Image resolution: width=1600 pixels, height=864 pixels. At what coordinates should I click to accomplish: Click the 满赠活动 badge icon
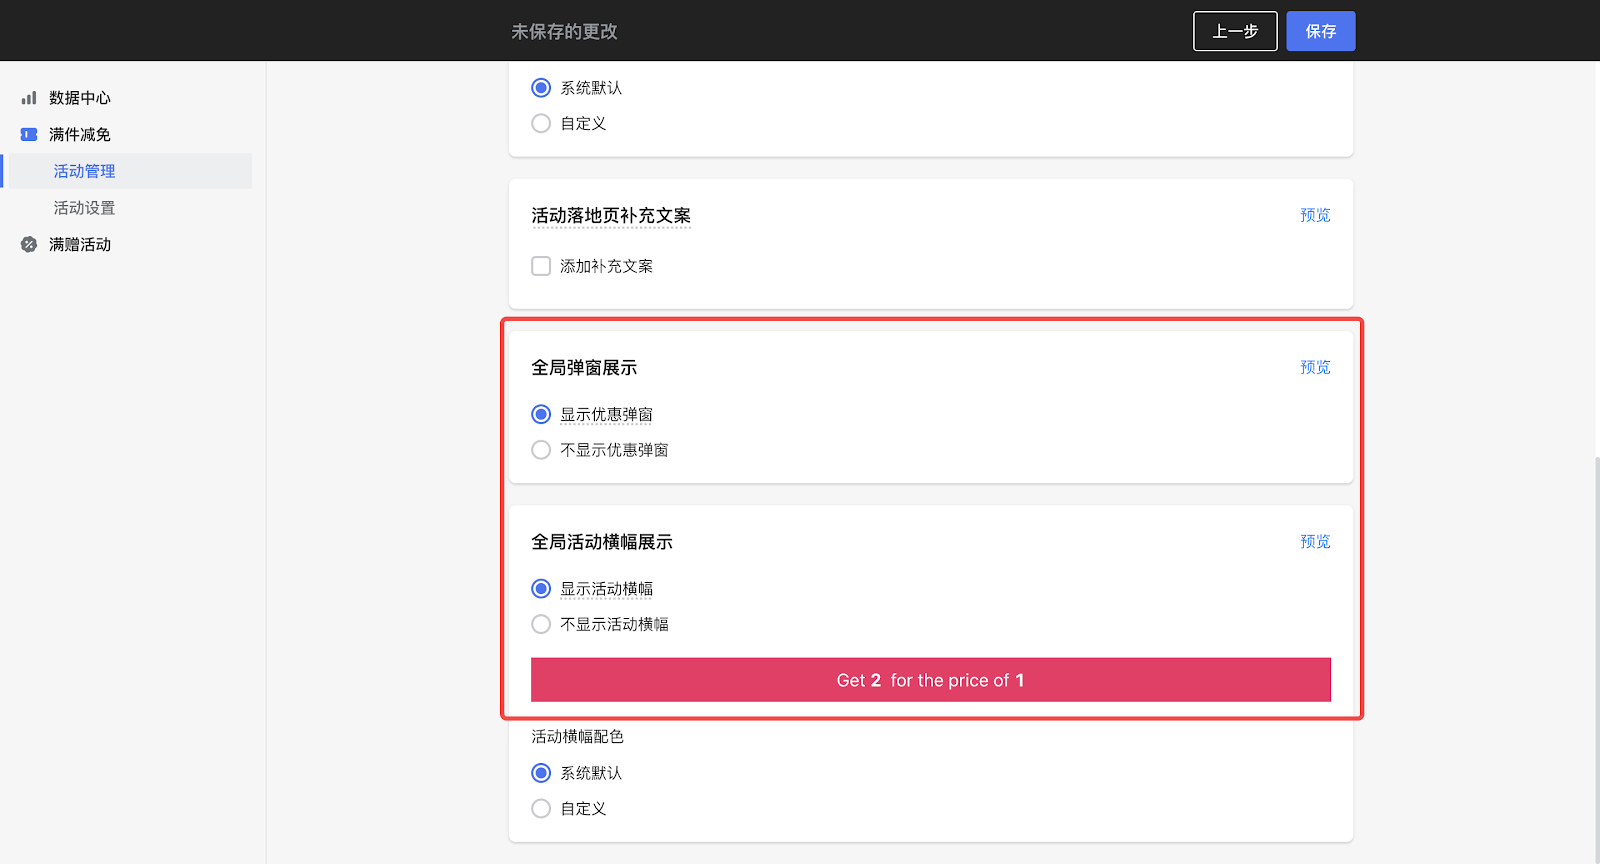pos(29,245)
